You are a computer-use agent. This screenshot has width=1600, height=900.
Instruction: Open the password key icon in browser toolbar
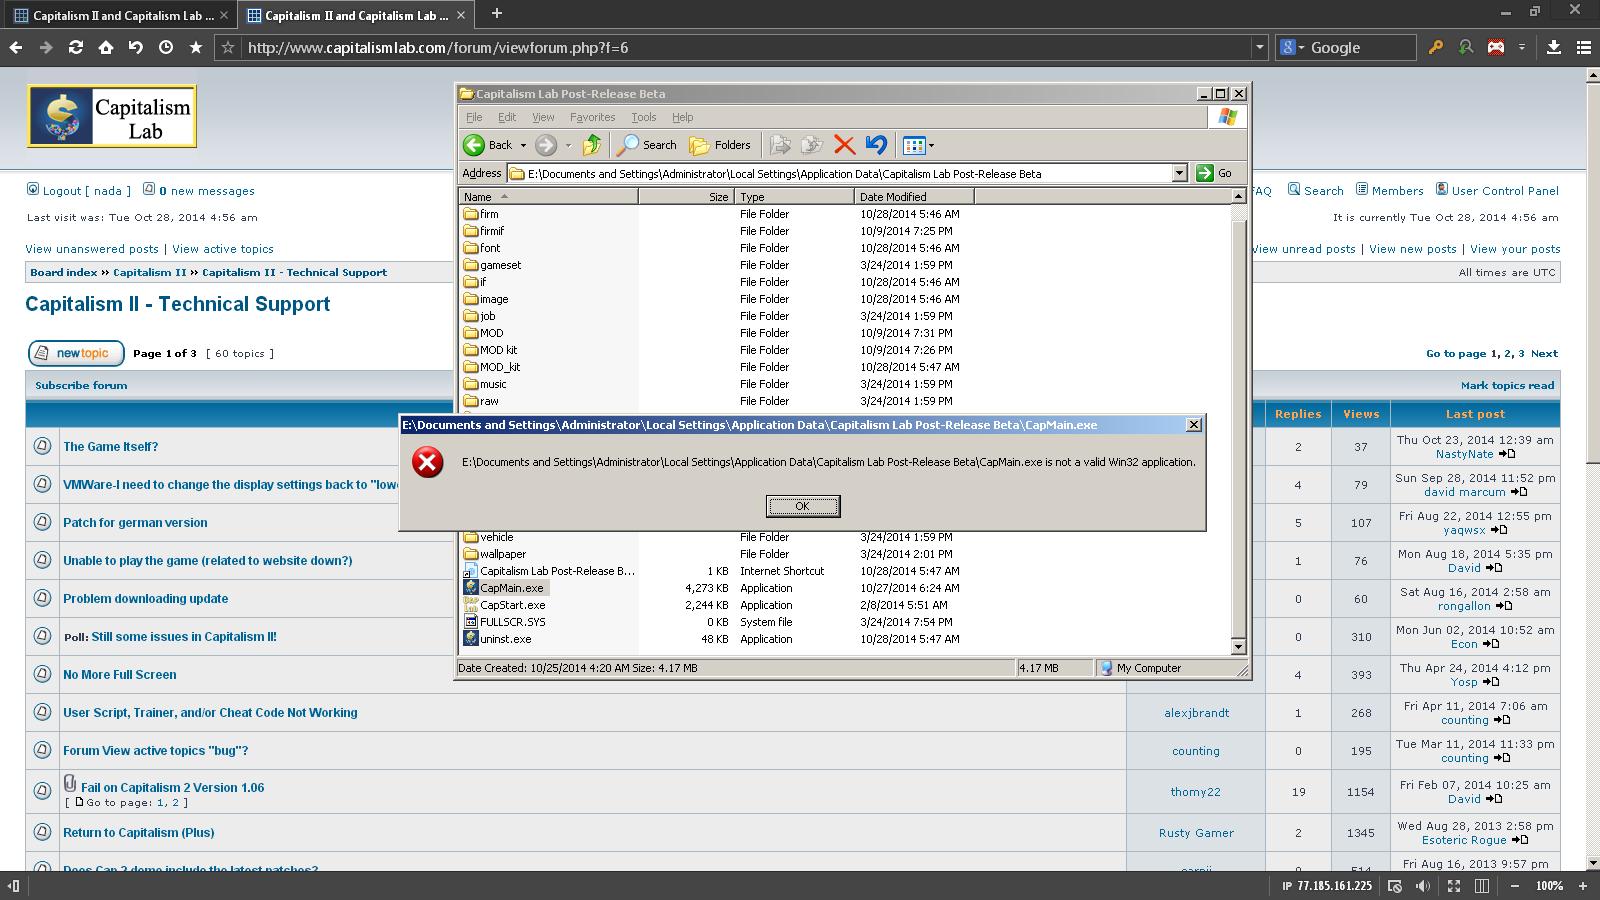tap(1436, 47)
